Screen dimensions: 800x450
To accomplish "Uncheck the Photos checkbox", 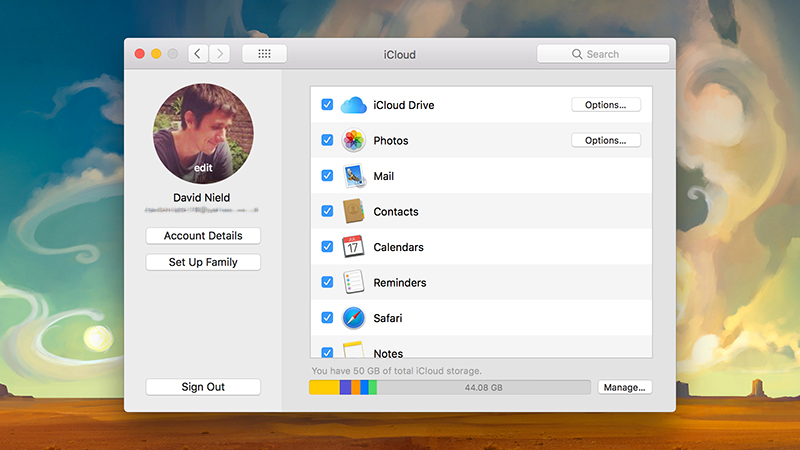I will click(327, 140).
